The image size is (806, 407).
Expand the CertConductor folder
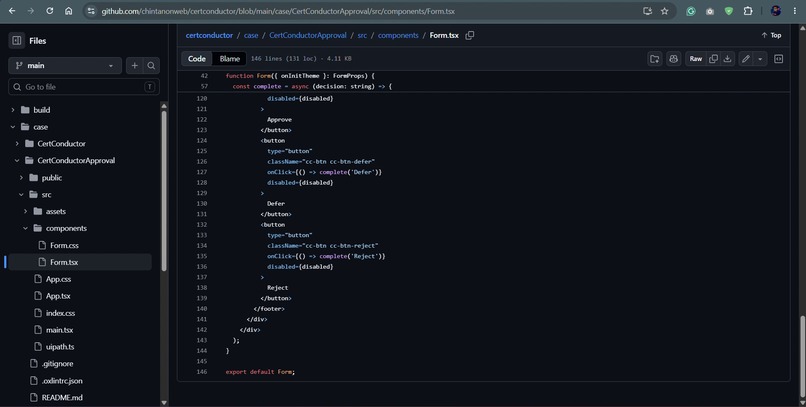(x=17, y=144)
